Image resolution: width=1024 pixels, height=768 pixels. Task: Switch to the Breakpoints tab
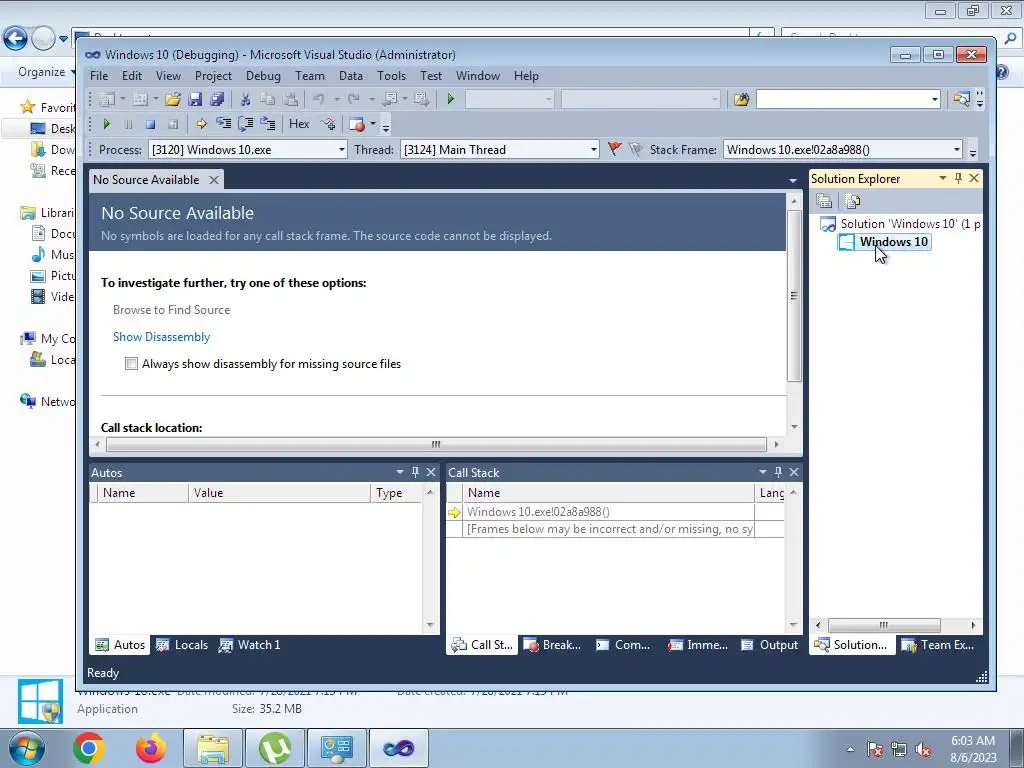(552, 645)
